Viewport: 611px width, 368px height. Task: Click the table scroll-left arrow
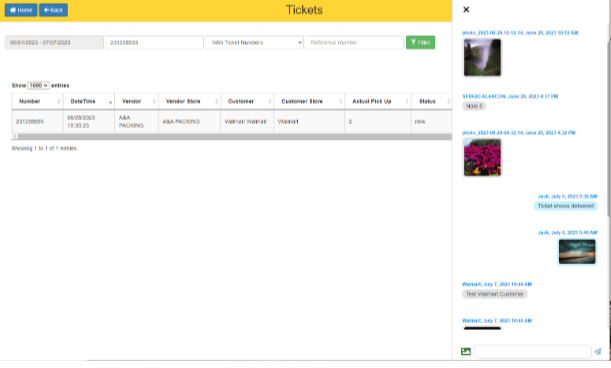click(x=15, y=136)
